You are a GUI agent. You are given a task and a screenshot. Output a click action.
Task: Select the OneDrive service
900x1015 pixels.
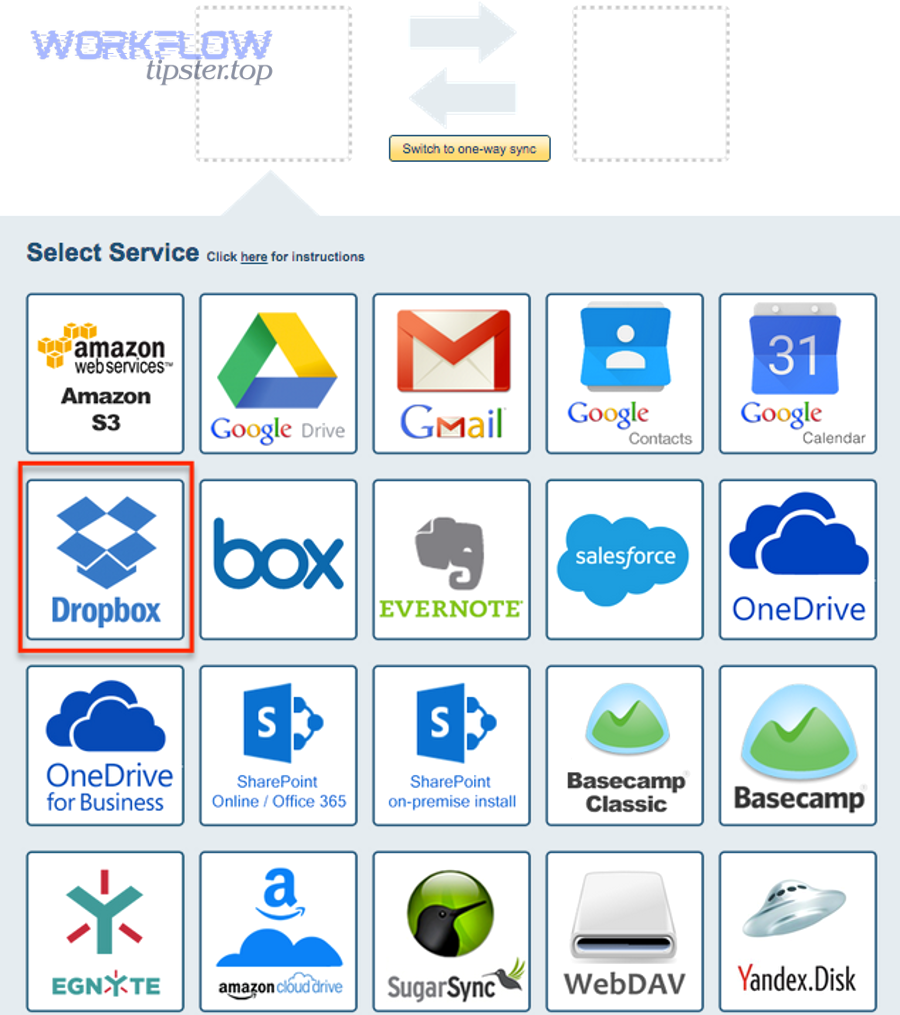797,558
